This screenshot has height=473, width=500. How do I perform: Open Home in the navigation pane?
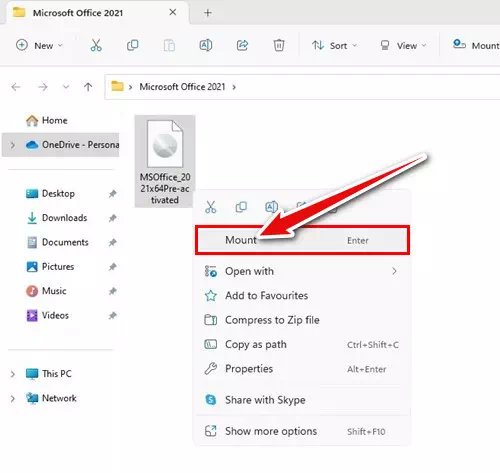47,120
